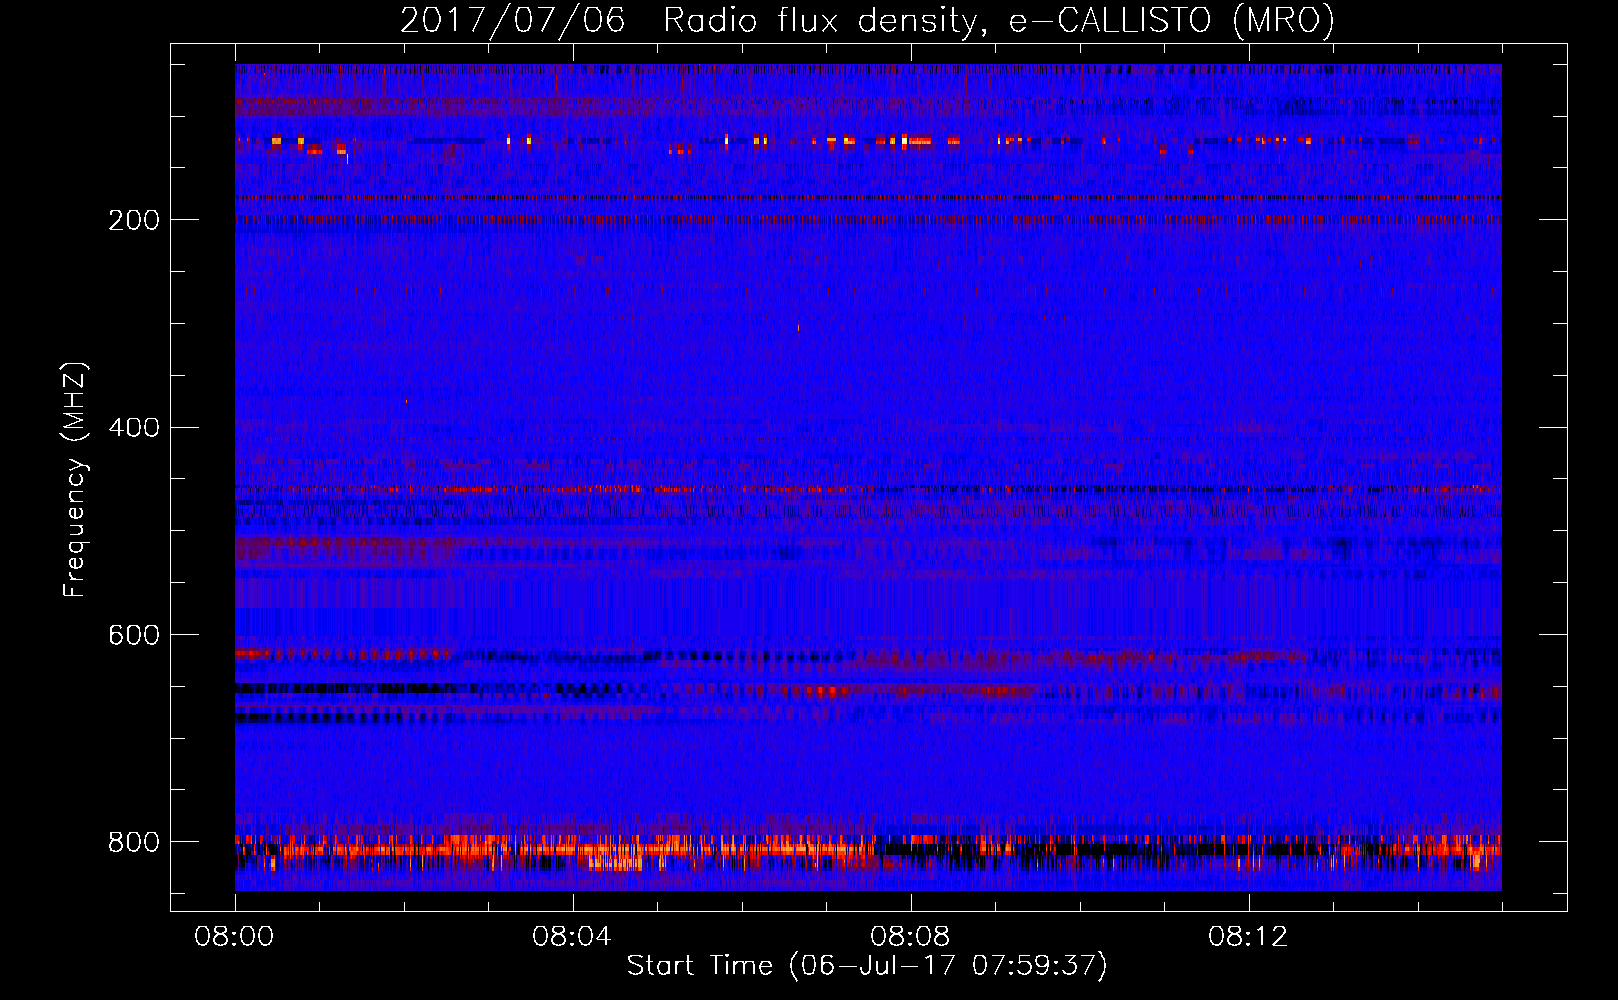Click the 08:12 time tick label
The image size is (1618, 1000).
pos(1248,937)
